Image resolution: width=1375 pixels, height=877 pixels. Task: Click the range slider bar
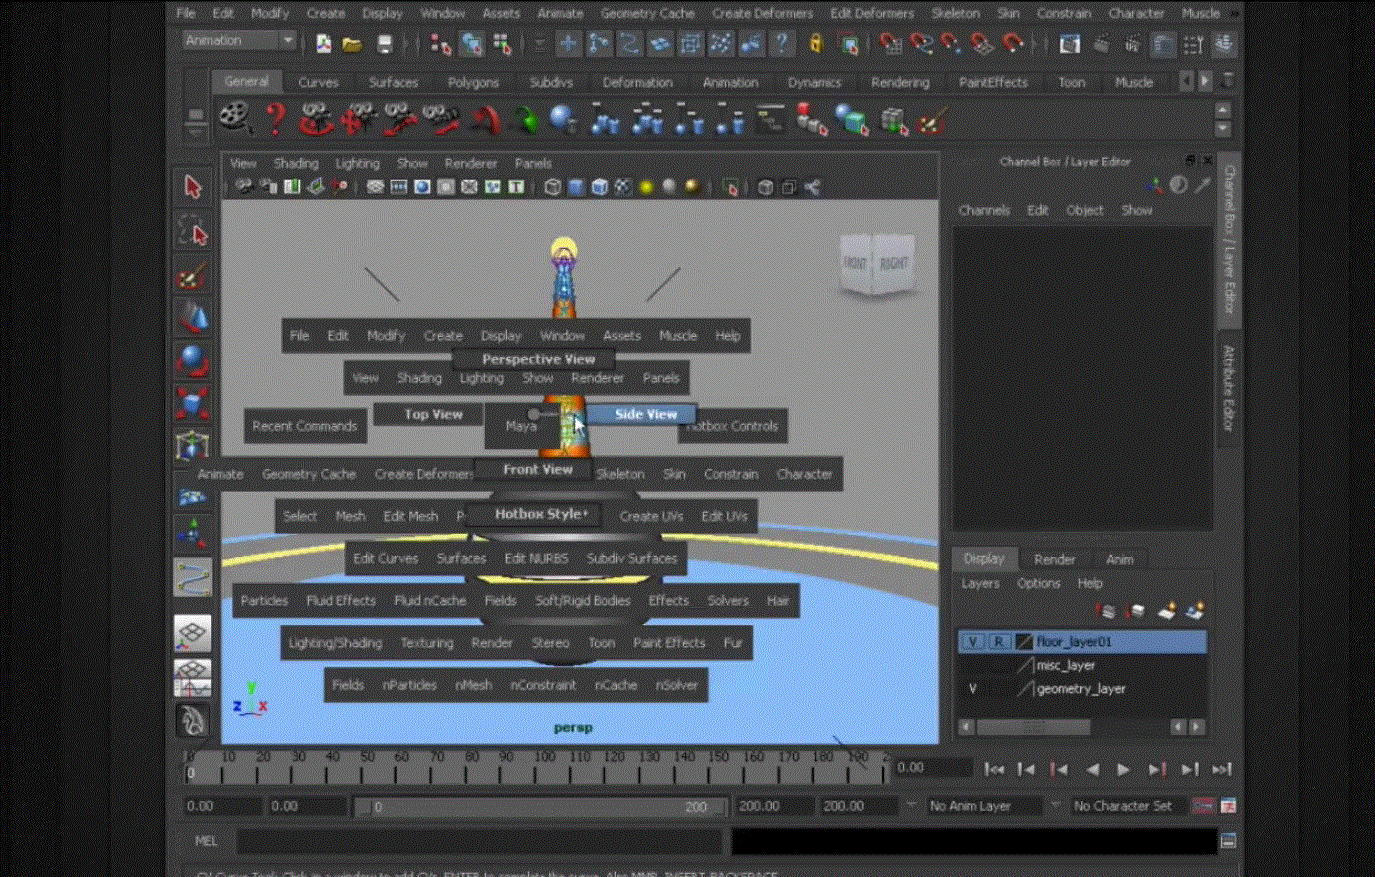click(x=543, y=807)
